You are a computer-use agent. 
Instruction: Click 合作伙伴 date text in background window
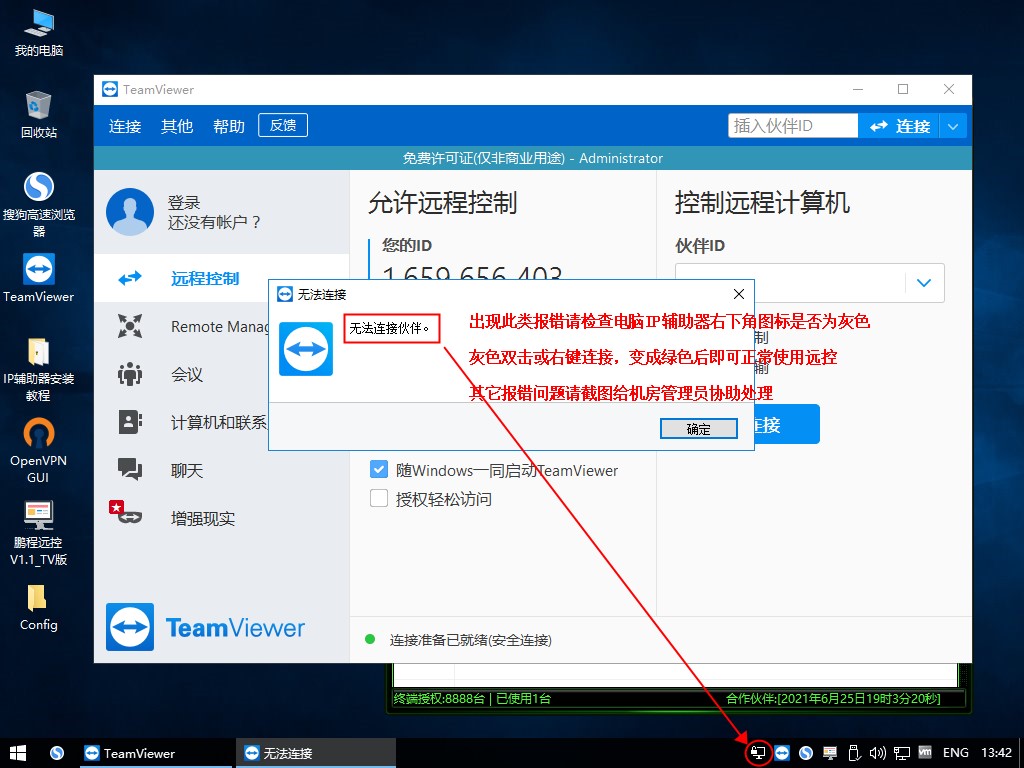pyautogui.click(x=833, y=698)
